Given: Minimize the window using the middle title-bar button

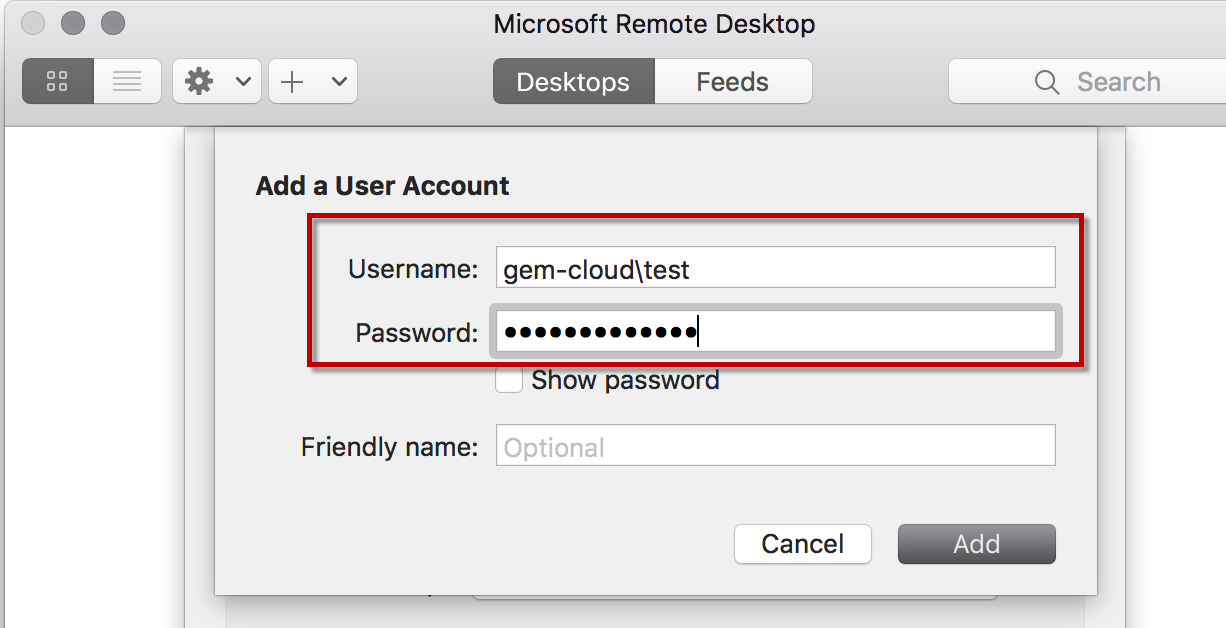Looking at the screenshot, I should point(73,22).
